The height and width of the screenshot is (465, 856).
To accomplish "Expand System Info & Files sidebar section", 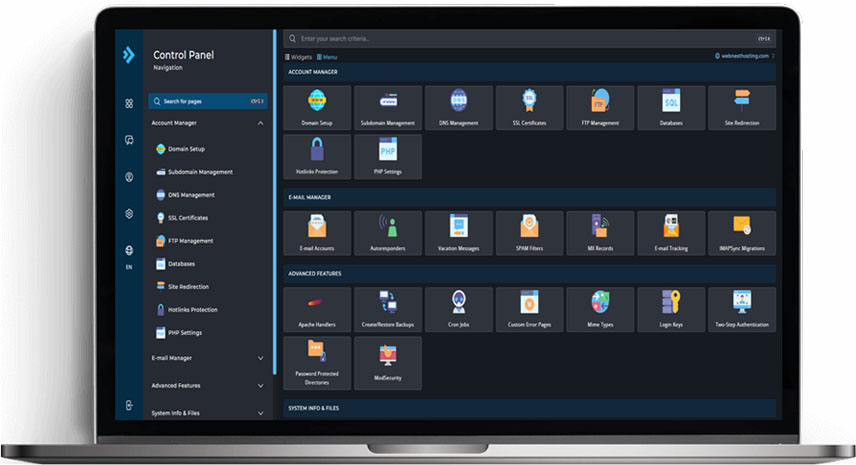I will (207, 413).
